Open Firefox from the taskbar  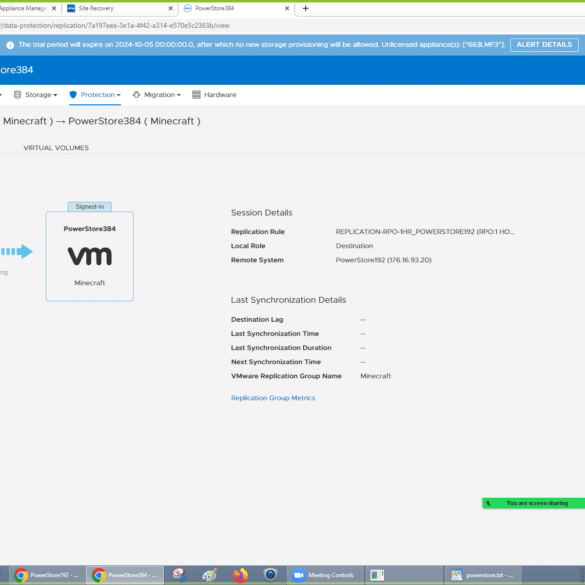click(240, 575)
